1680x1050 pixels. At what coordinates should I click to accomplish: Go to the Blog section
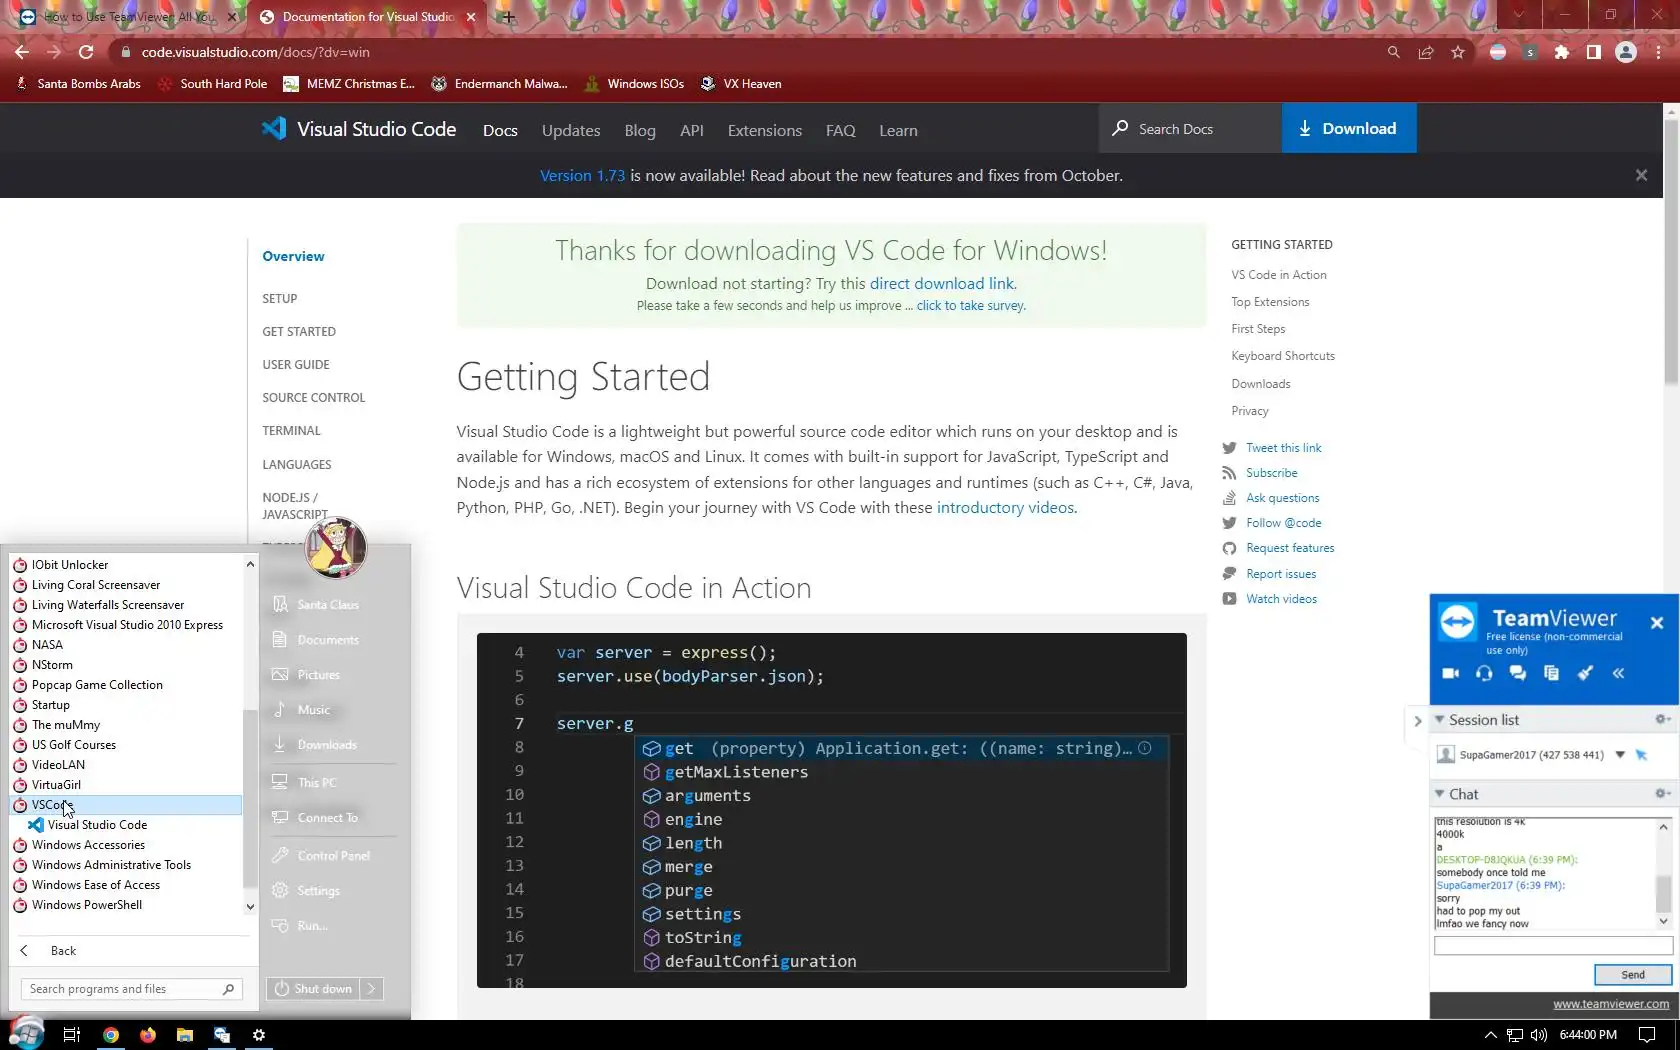640,130
